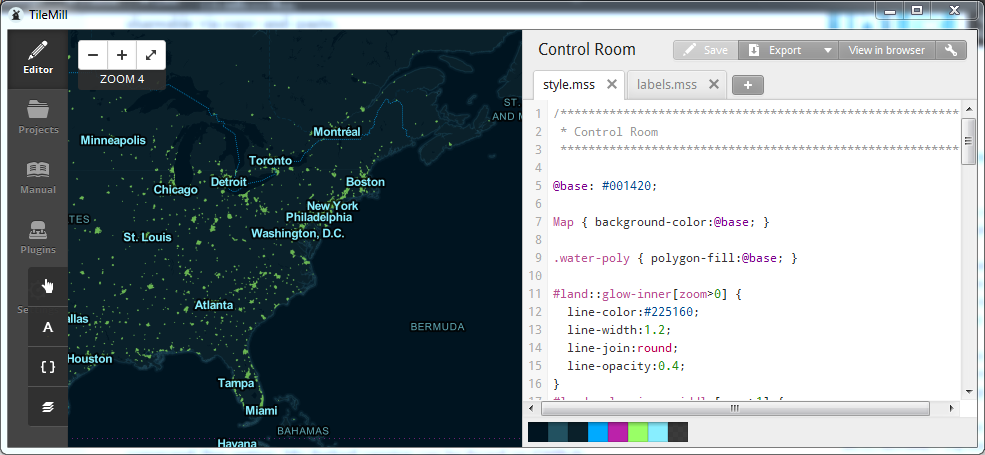Close the labels.mss tab
The width and height of the screenshot is (985, 455).
[x=714, y=84]
